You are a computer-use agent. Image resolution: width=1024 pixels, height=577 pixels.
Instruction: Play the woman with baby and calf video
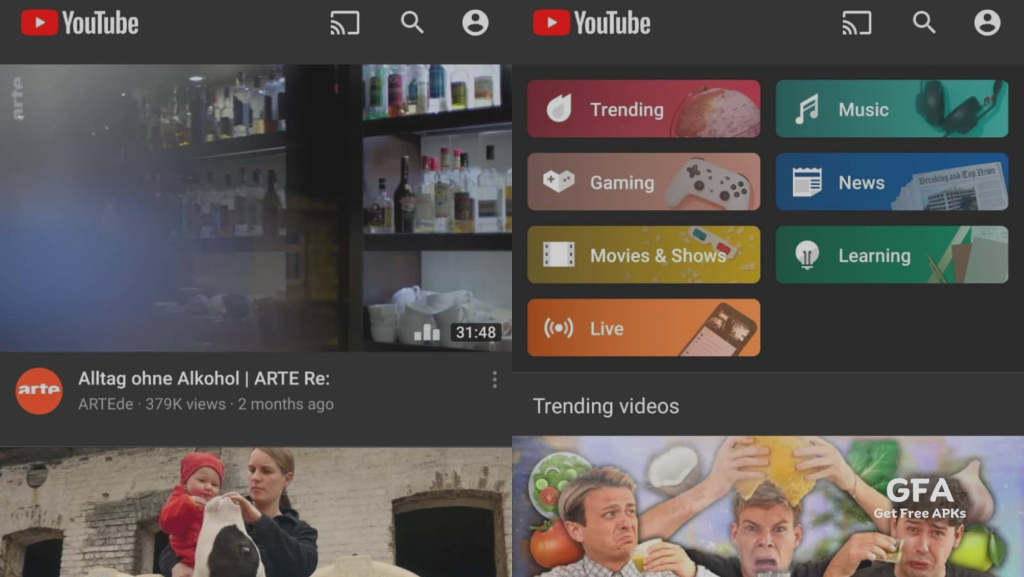coord(256,512)
